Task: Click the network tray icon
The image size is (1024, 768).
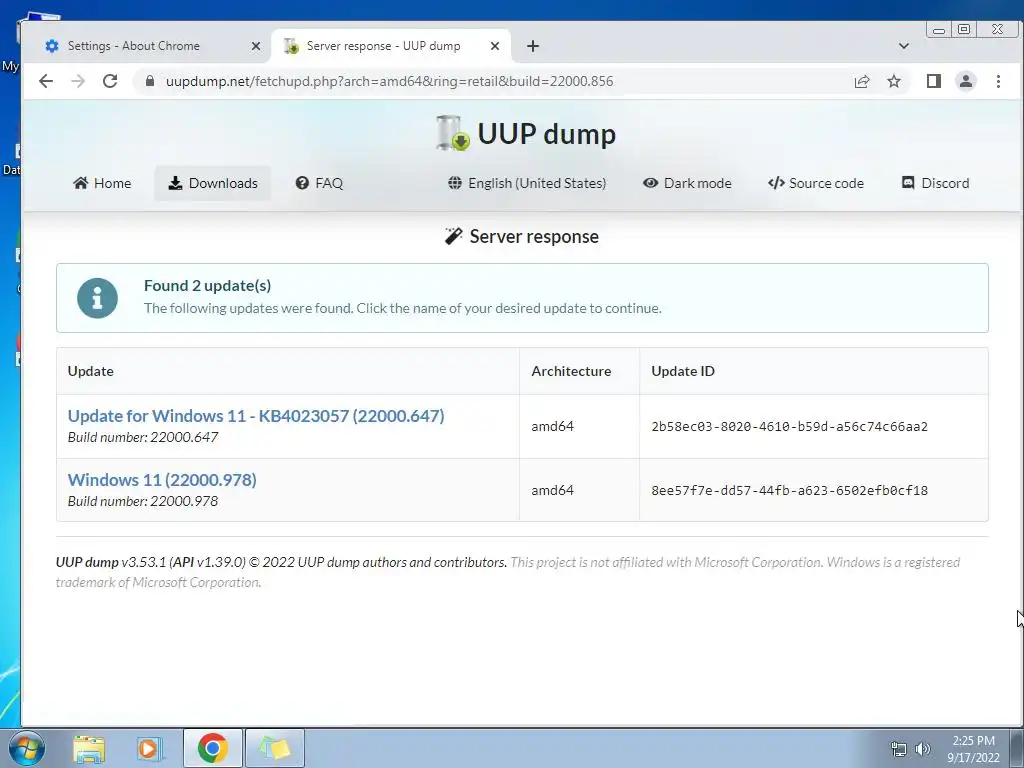Action: 899,749
